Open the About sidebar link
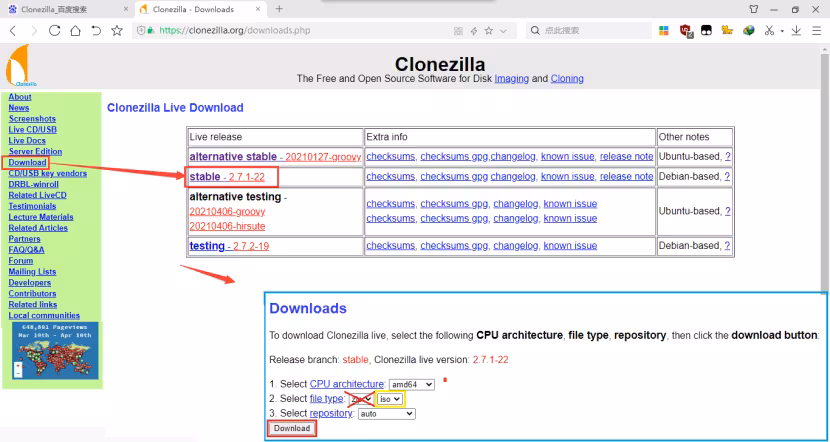The width and height of the screenshot is (830, 442). [x=20, y=97]
